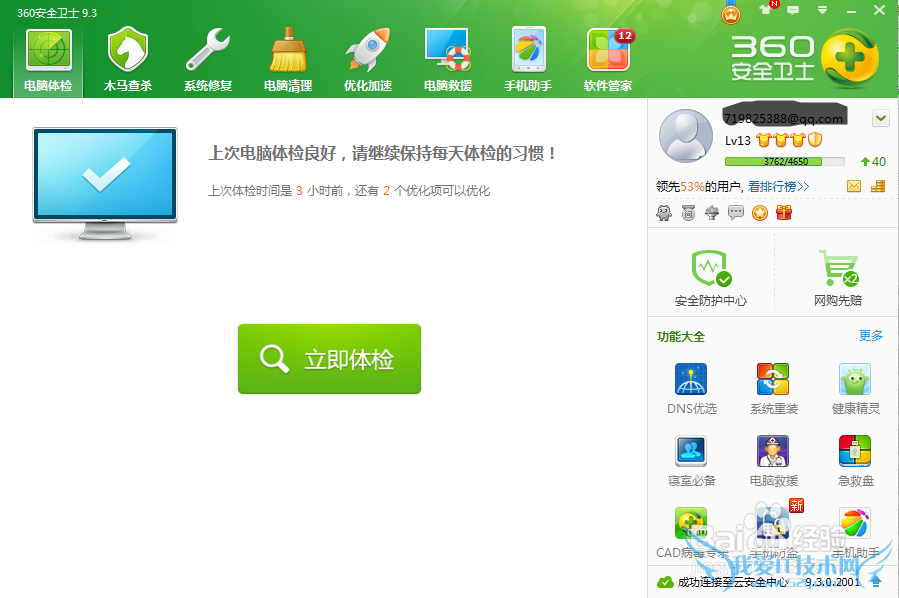Click the crown medal icon

(x=730, y=13)
